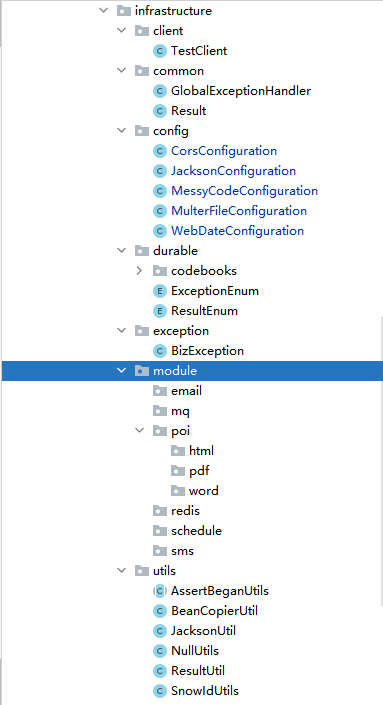This screenshot has width=383, height=705.
Task: Click the codebooks folder icon
Action: click(160, 271)
